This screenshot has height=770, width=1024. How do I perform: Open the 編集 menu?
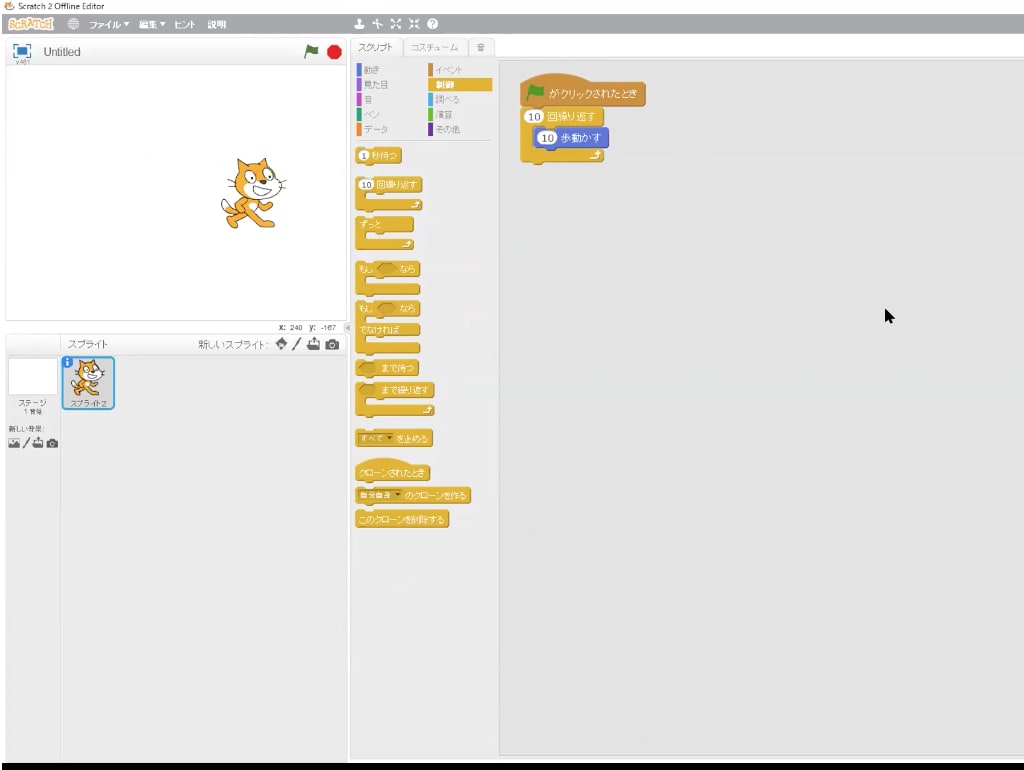point(152,24)
